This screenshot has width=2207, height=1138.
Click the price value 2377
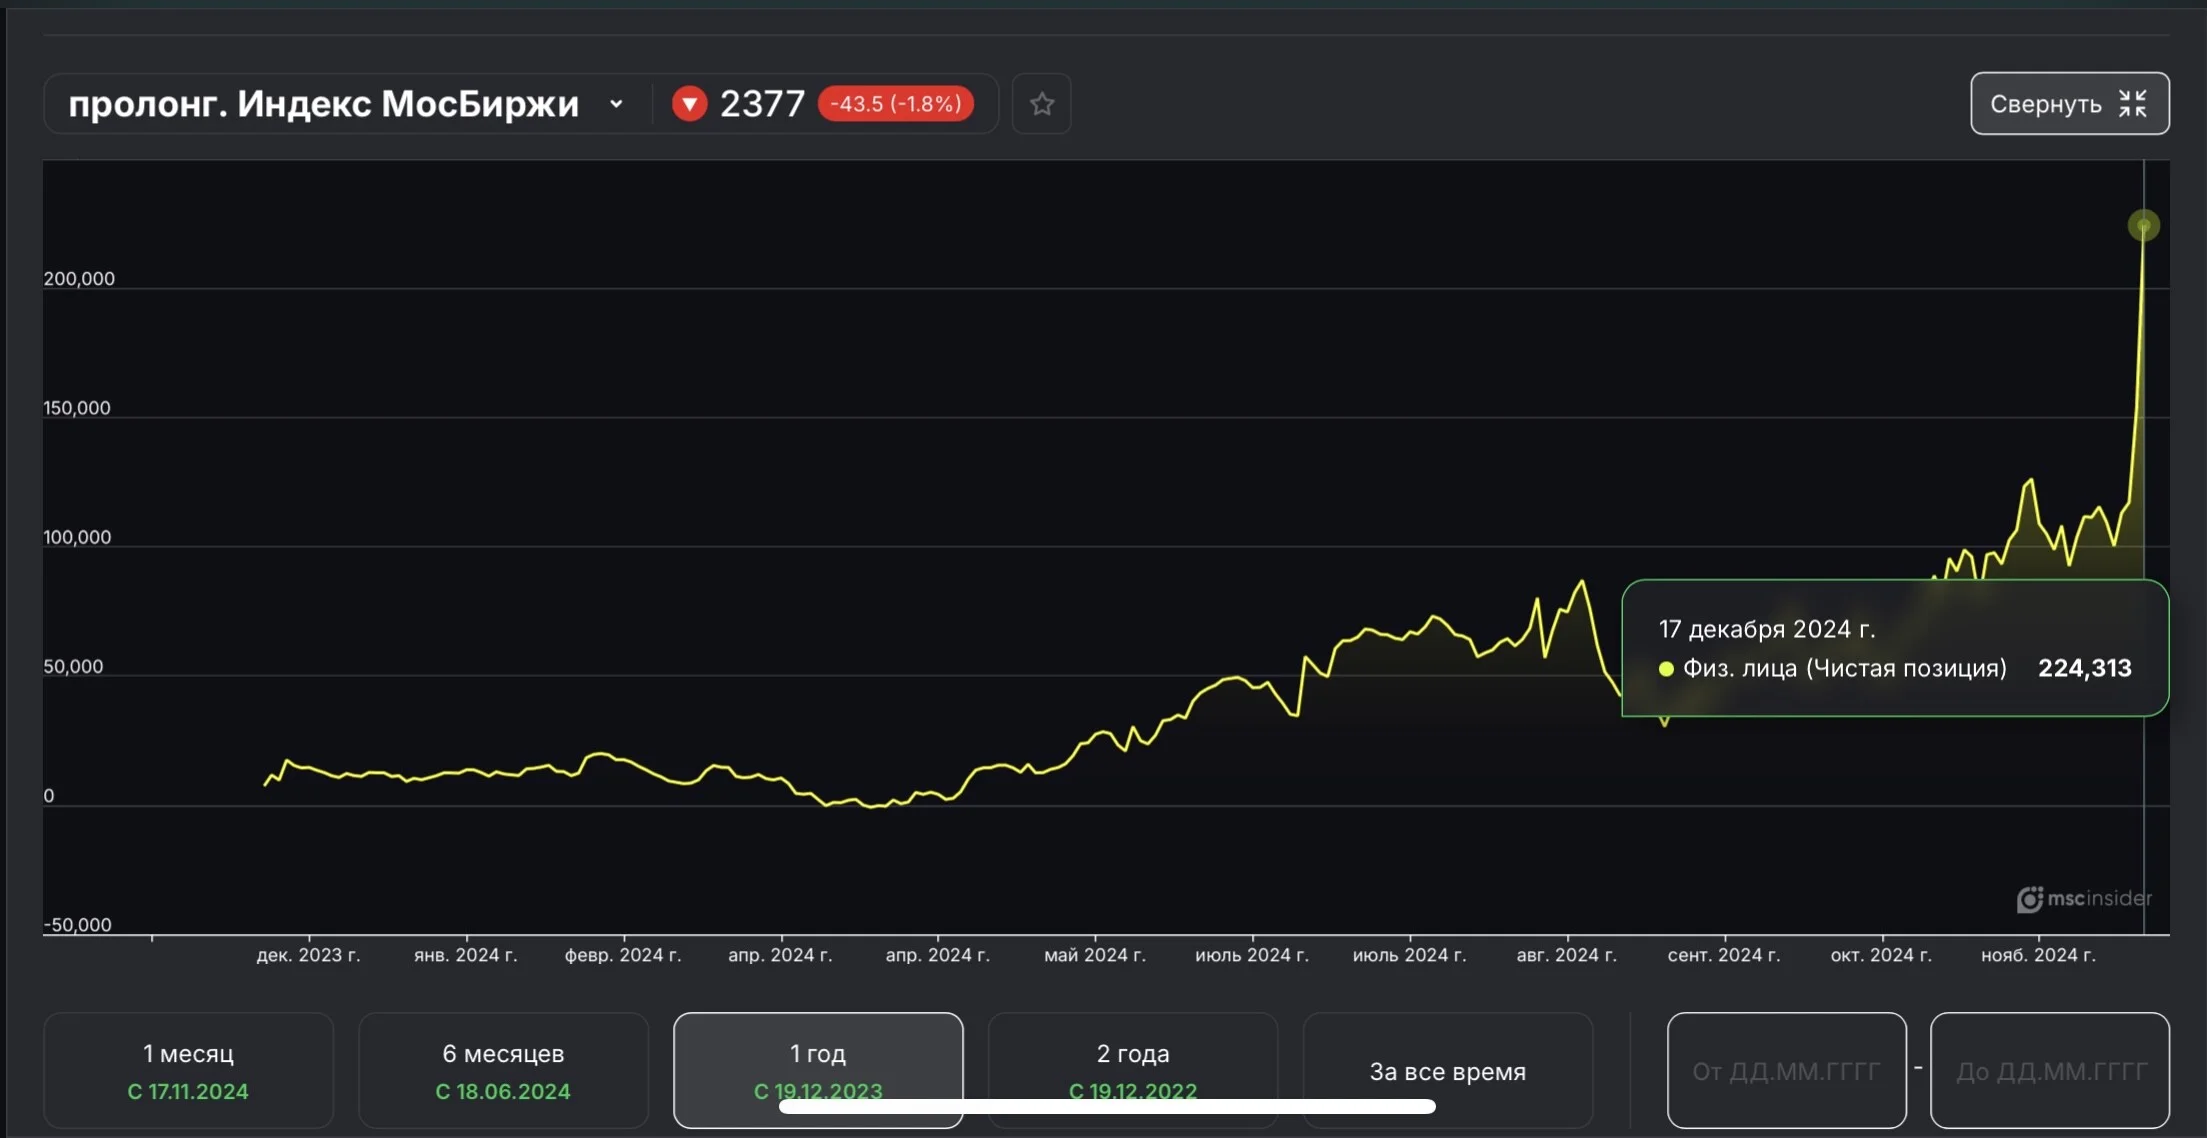point(762,104)
